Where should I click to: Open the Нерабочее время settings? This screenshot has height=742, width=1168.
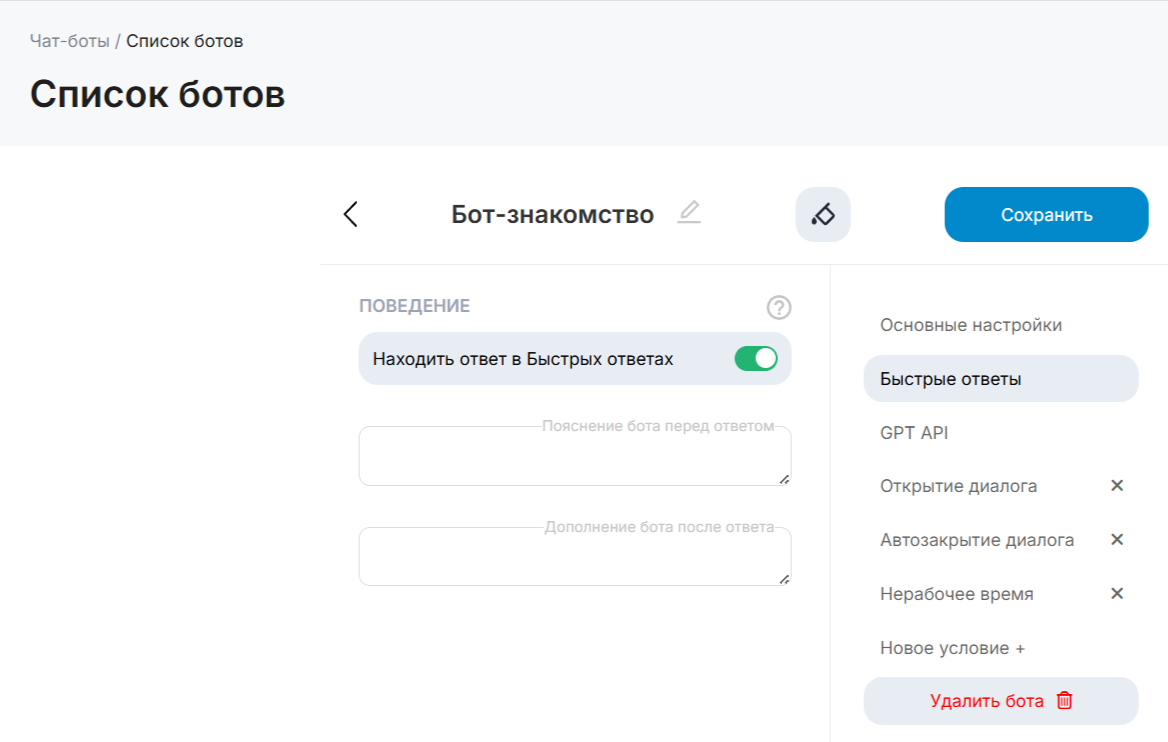(956, 594)
